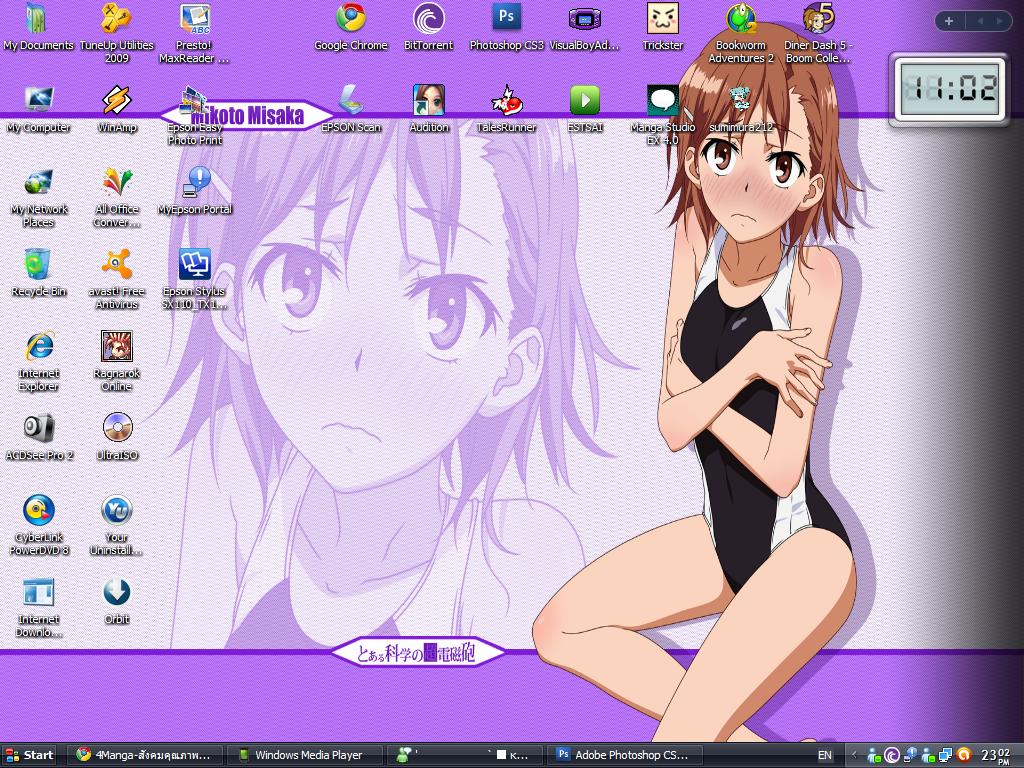Launch WinAmp from the desktop
Viewport: 1024px width, 768px height.
(117, 110)
